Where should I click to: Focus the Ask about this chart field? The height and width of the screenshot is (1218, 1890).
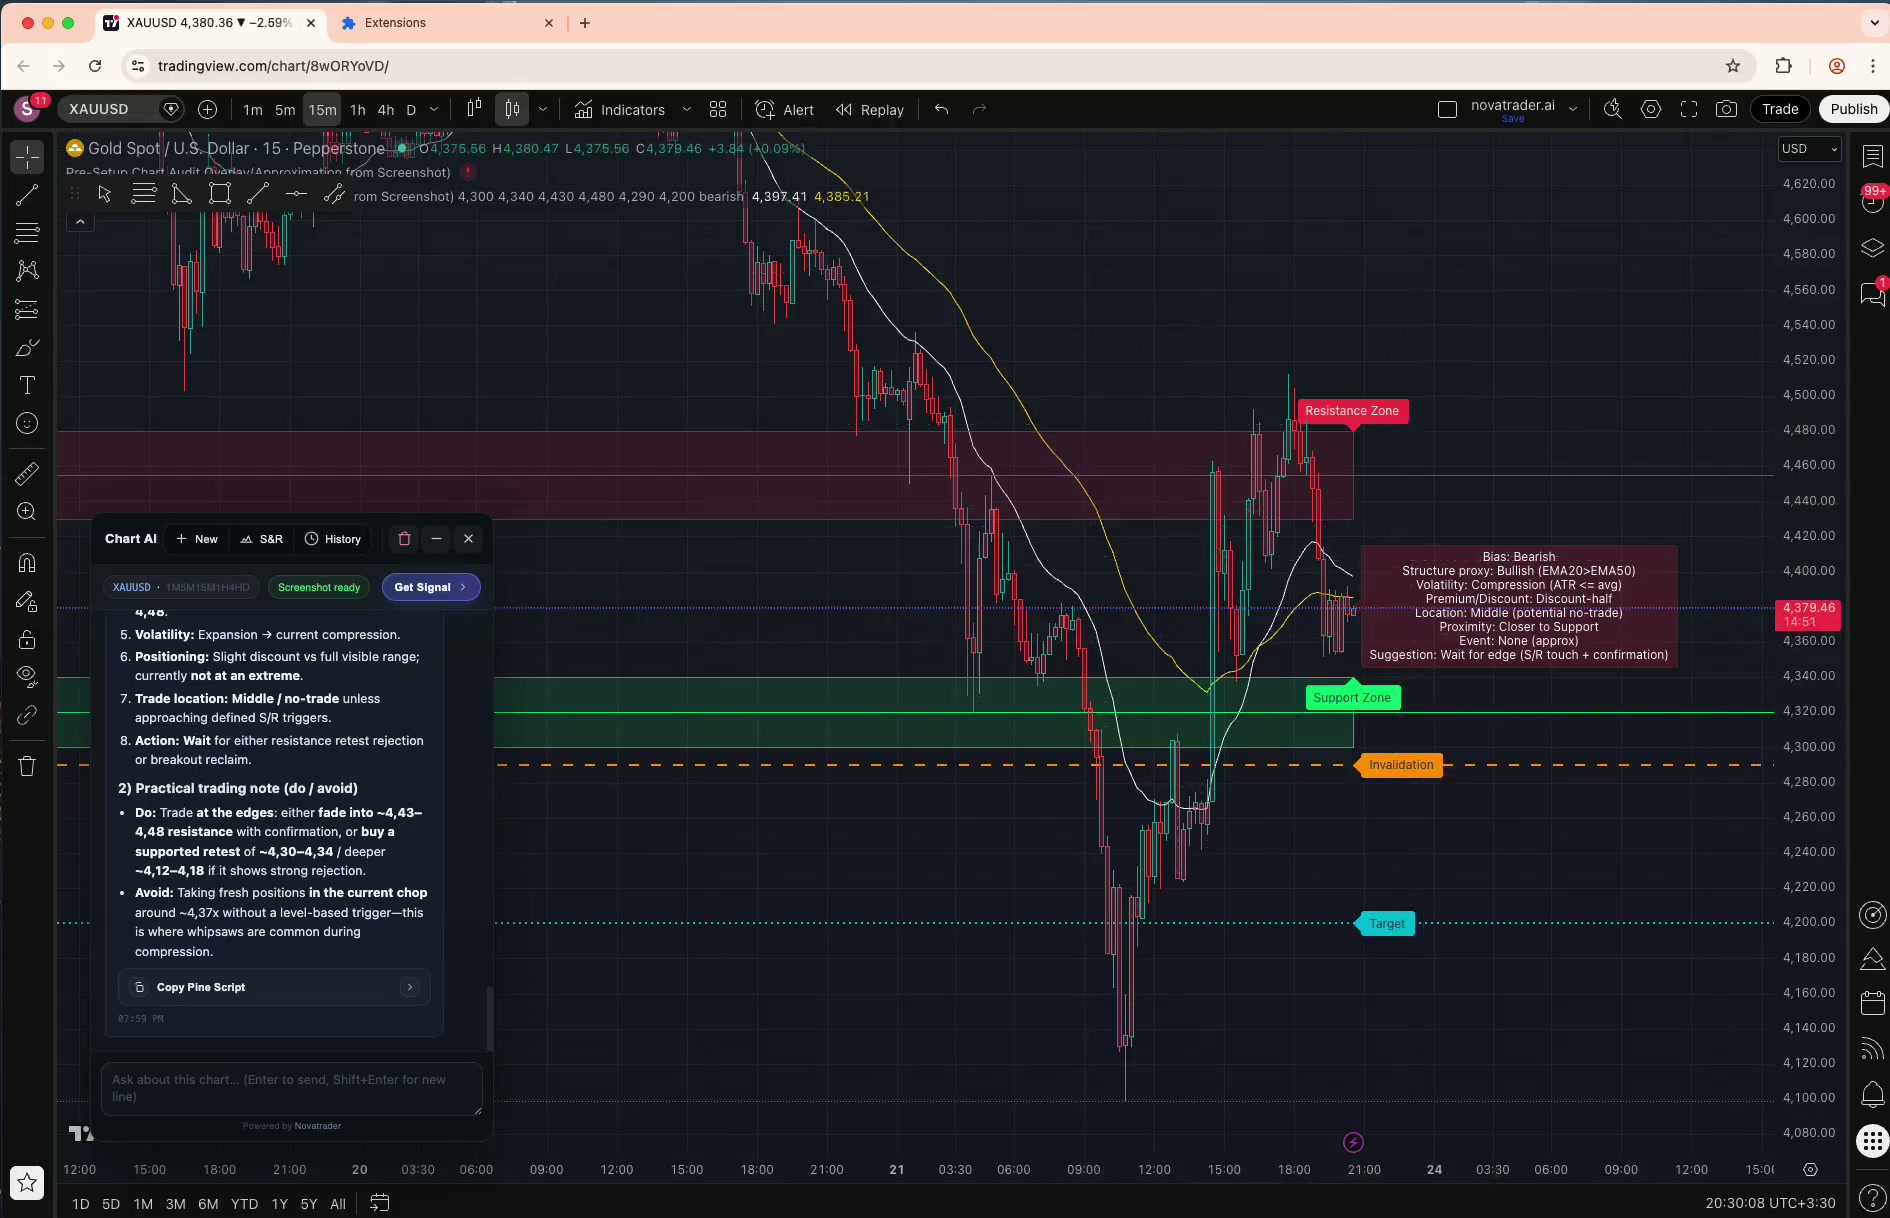[292, 1088]
